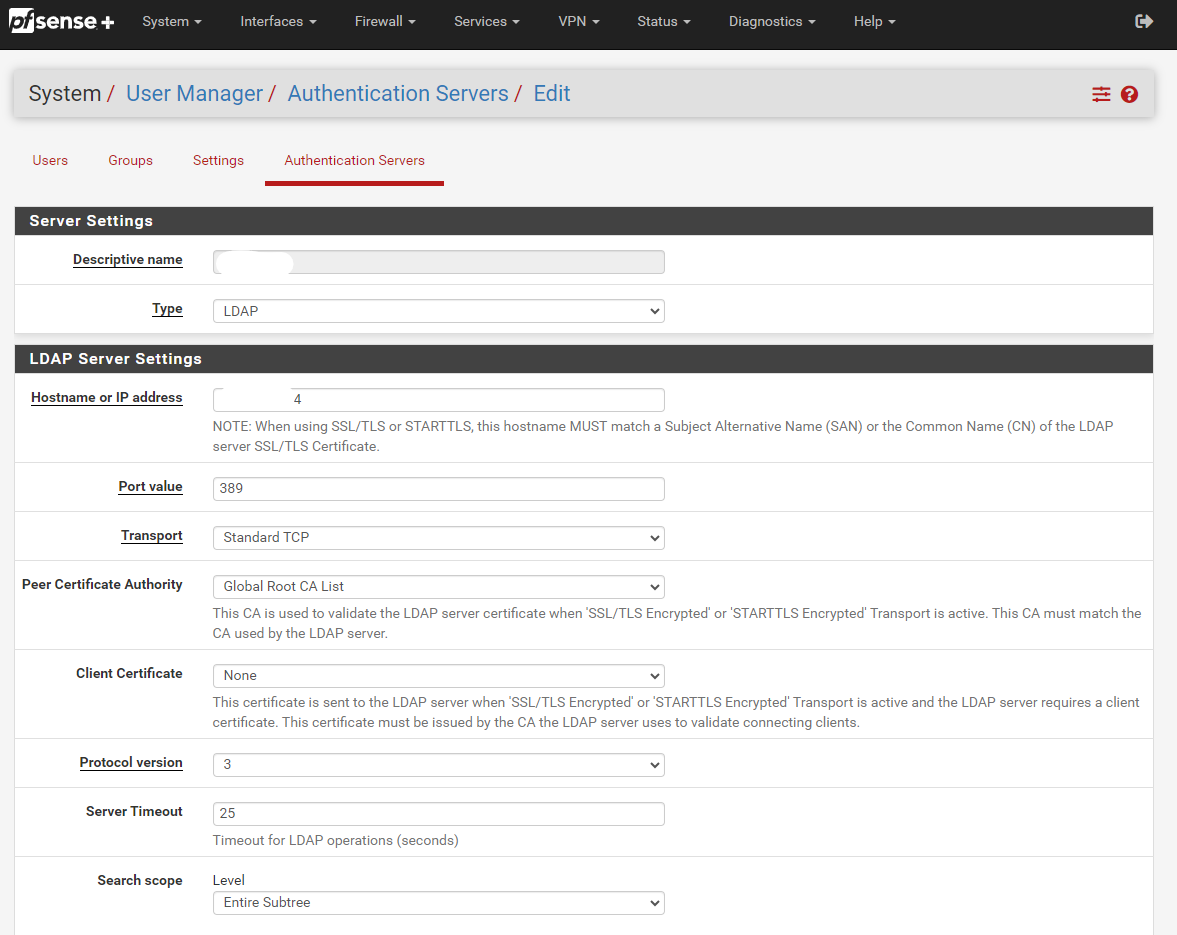Screen dimensions: 1177x935
Task: Open the Services menu
Action: (486, 21)
